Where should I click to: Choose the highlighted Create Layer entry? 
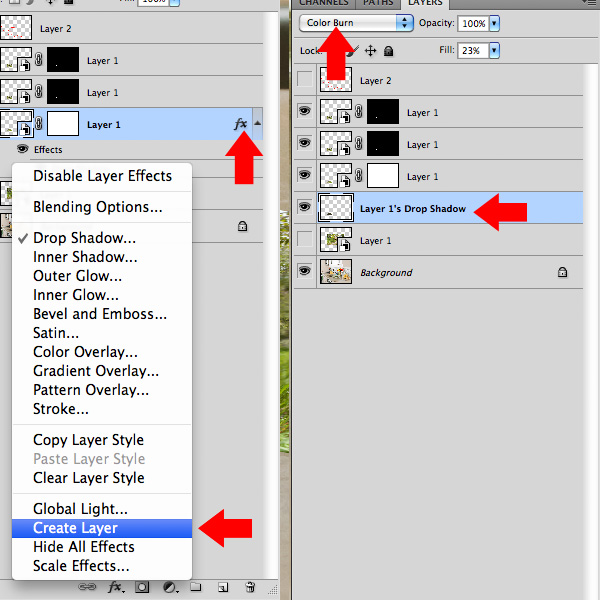click(102, 528)
